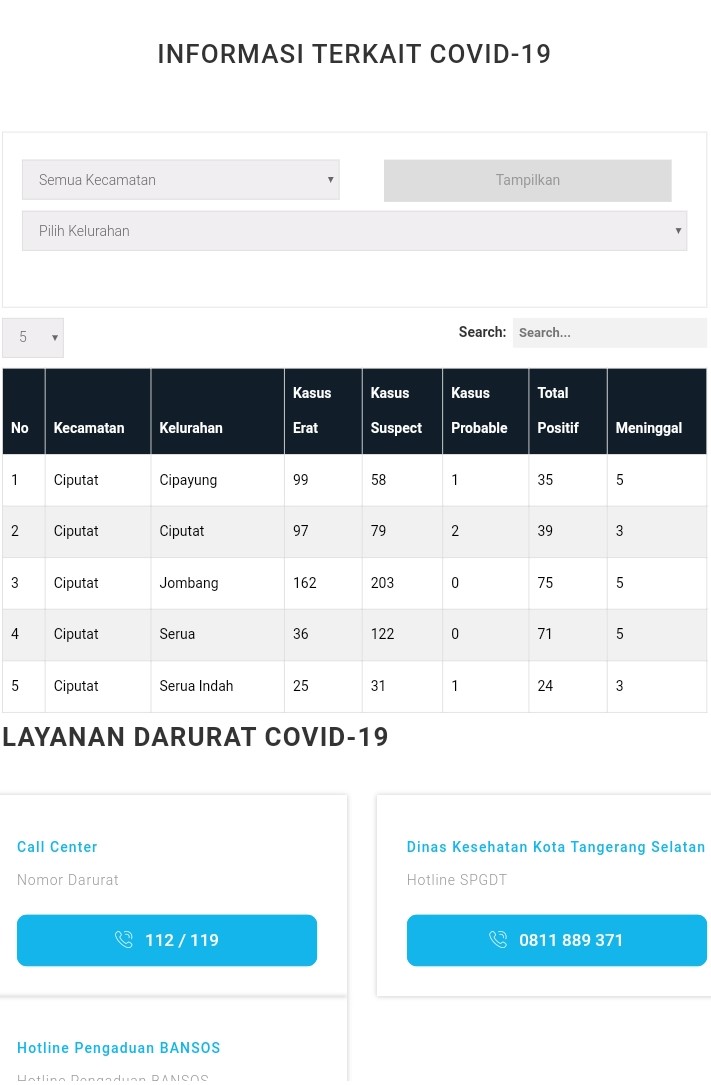Sort table by Kecamatan column header
This screenshot has height=1085, width=711.
point(90,428)
